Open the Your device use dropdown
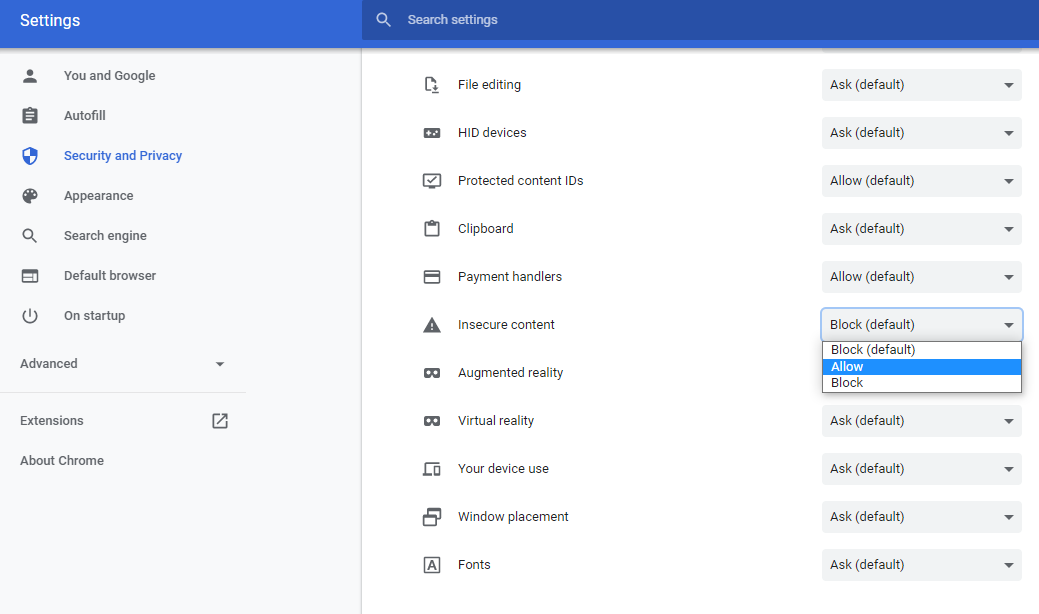1039x614 pixels. (922, 469)
